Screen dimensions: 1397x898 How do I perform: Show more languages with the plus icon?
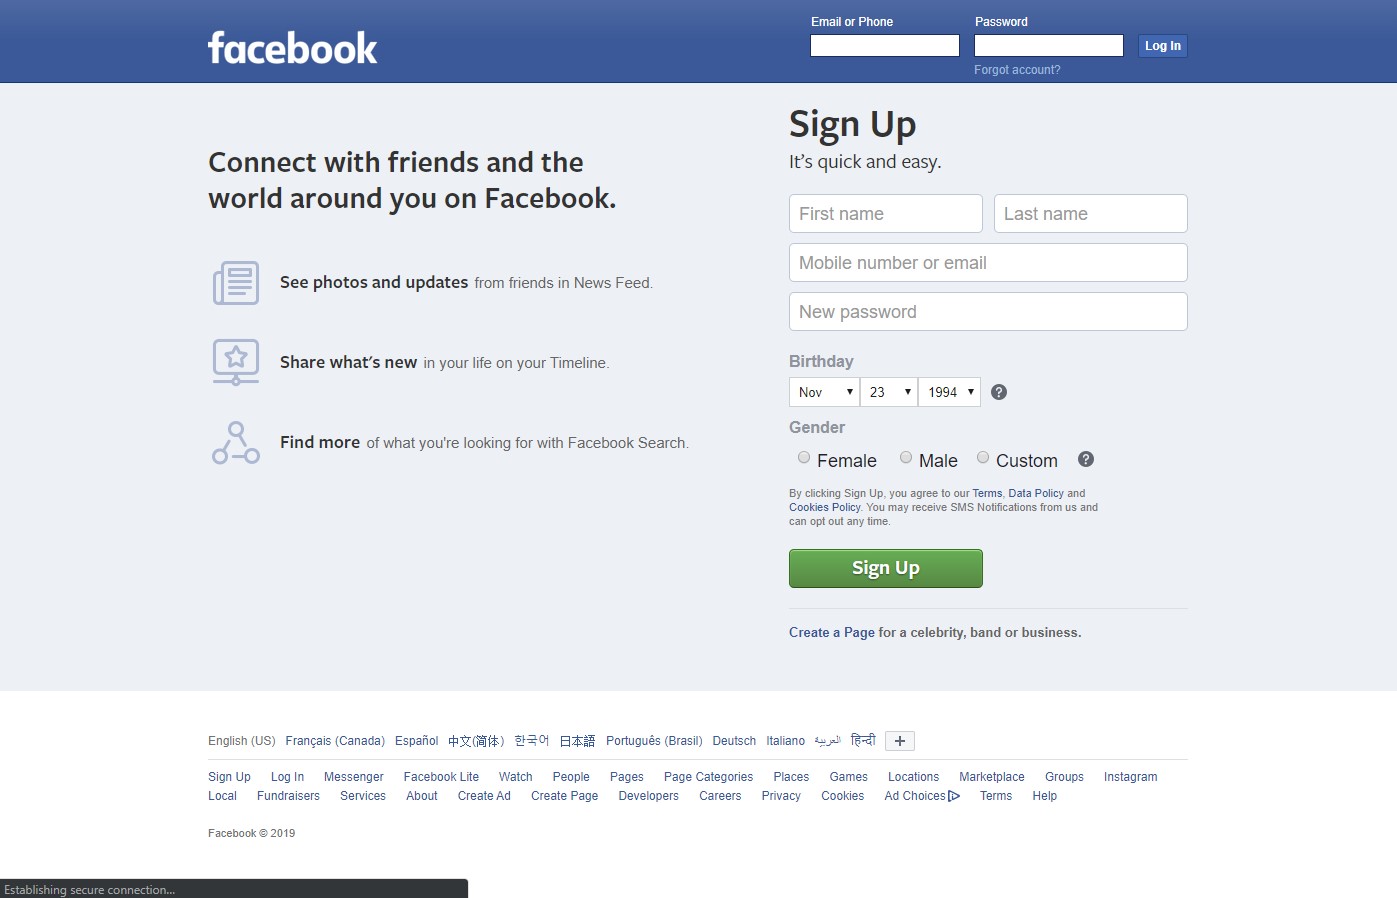point(900,741)
